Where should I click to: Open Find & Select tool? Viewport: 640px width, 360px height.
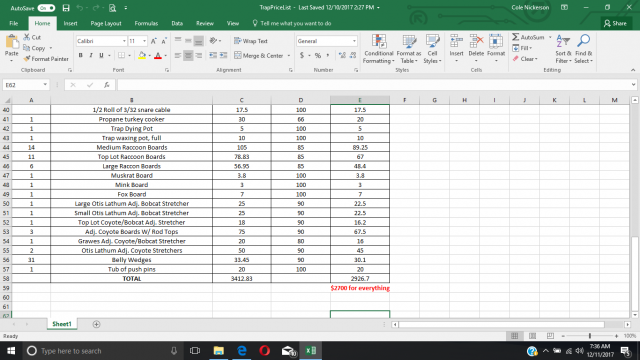583,49
